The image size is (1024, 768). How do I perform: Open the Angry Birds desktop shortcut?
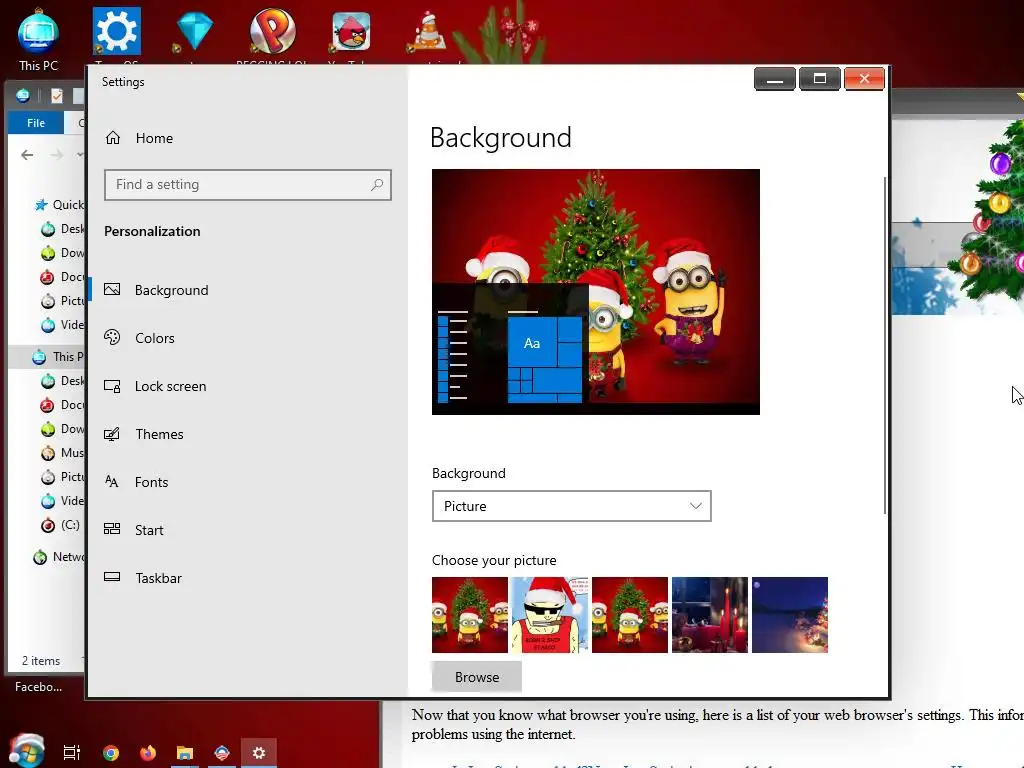coord(351,31)
